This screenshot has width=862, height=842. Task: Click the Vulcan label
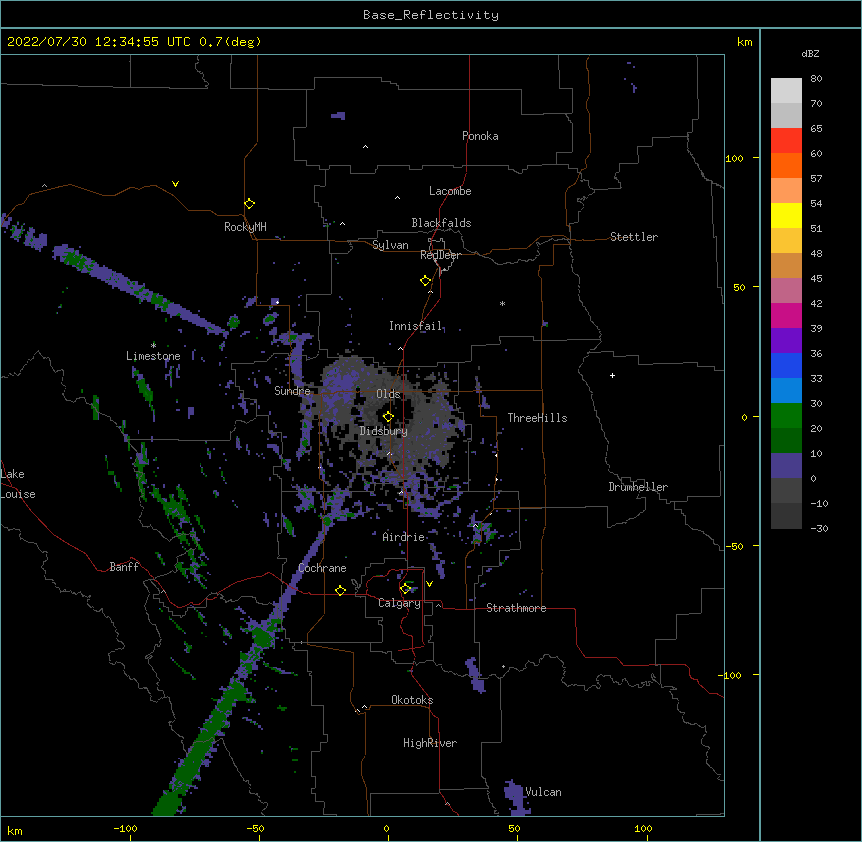[543, 792]
